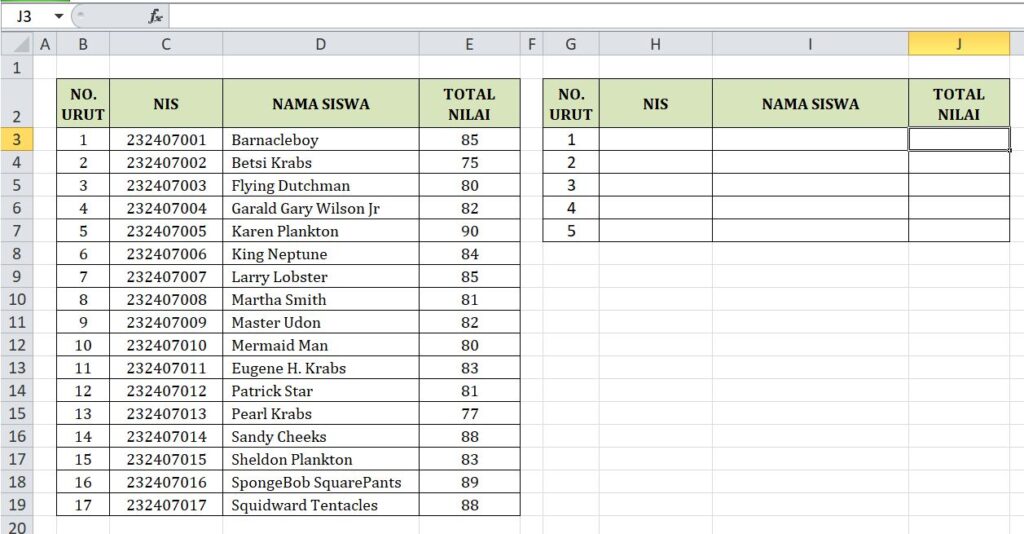Select cell containing Martha Smith

(321, 299)
